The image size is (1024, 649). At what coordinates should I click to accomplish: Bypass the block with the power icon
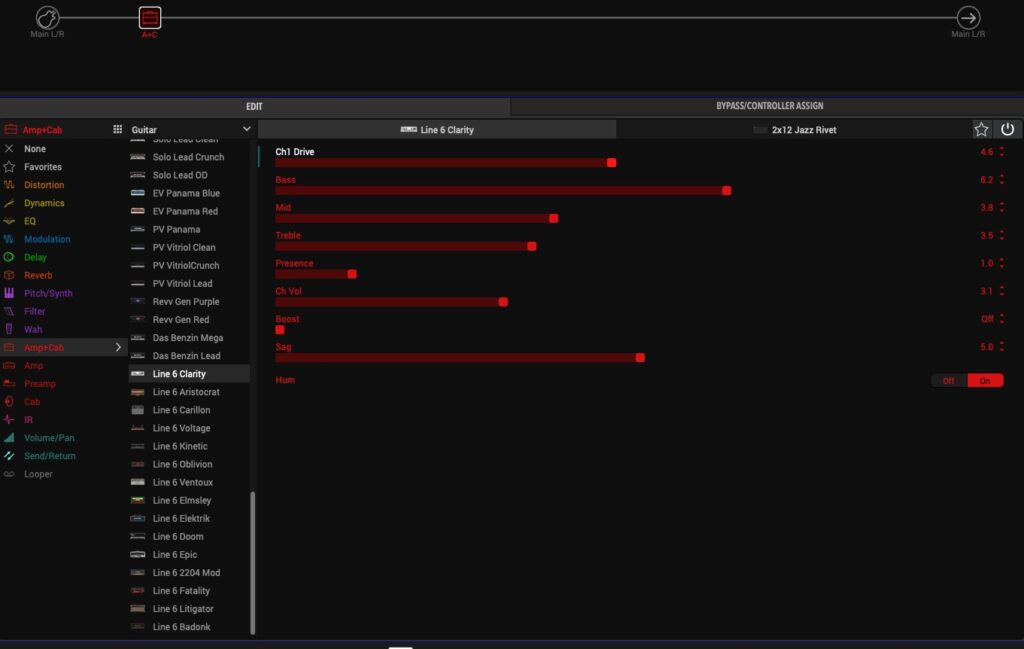pyautogui.click(x=1007, y=130)
